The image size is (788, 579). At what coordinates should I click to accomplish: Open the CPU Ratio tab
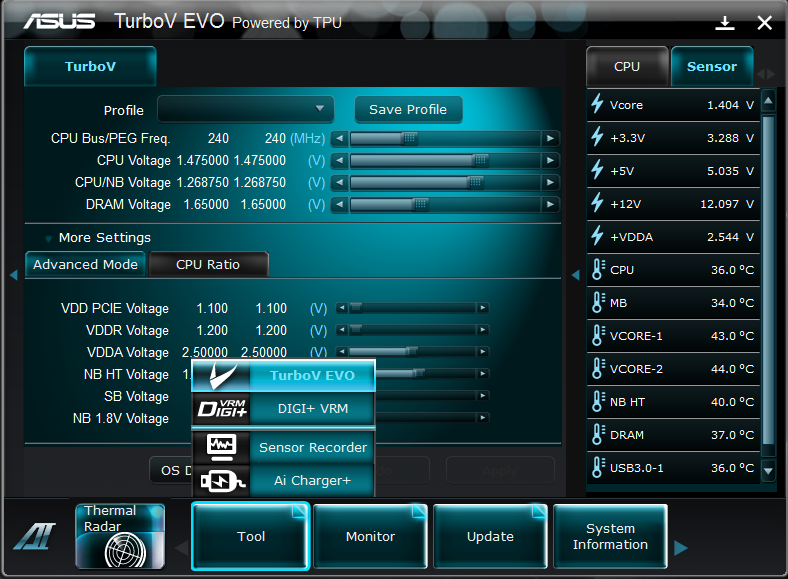(x=208, y=264)
